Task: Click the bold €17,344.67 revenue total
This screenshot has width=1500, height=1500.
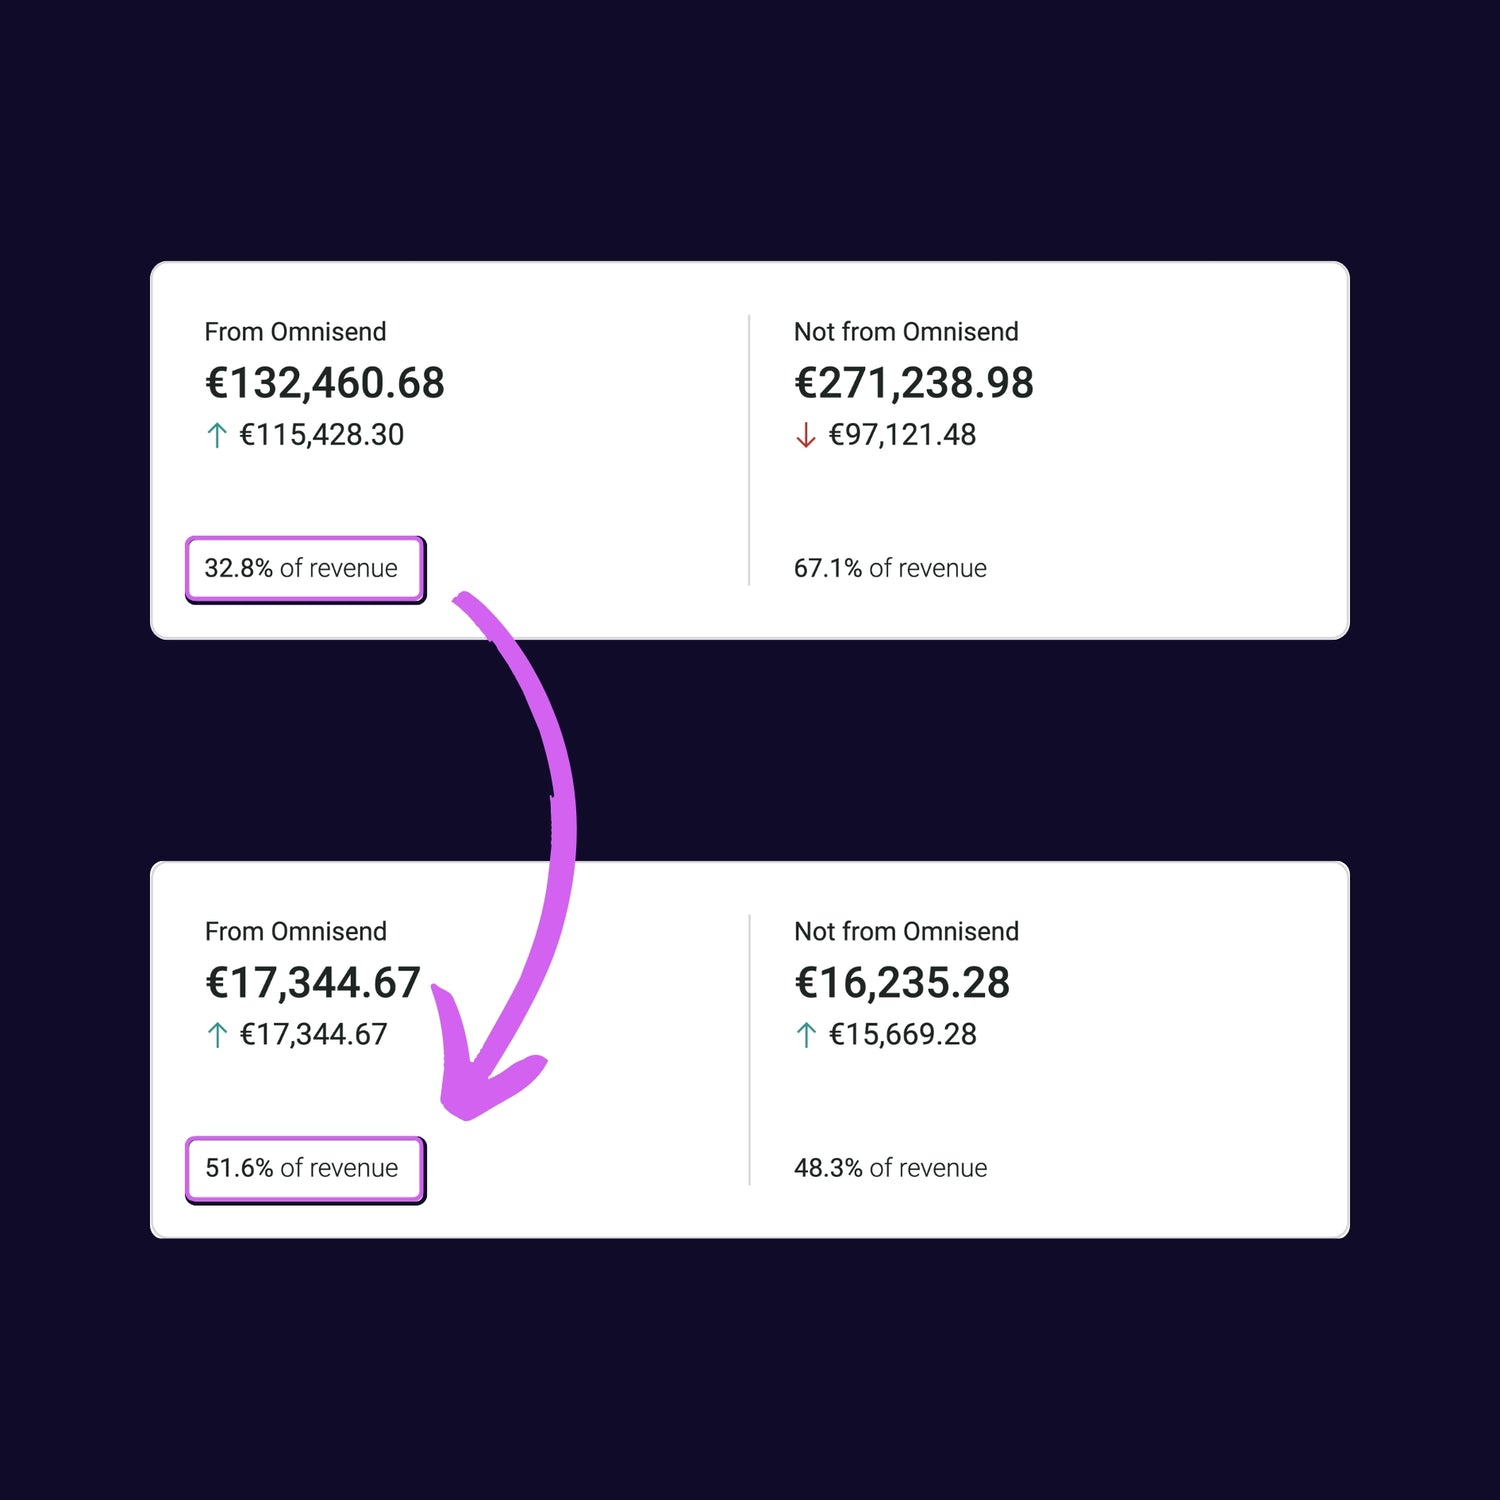Action: pyautogui.click(x=312, y=983)
